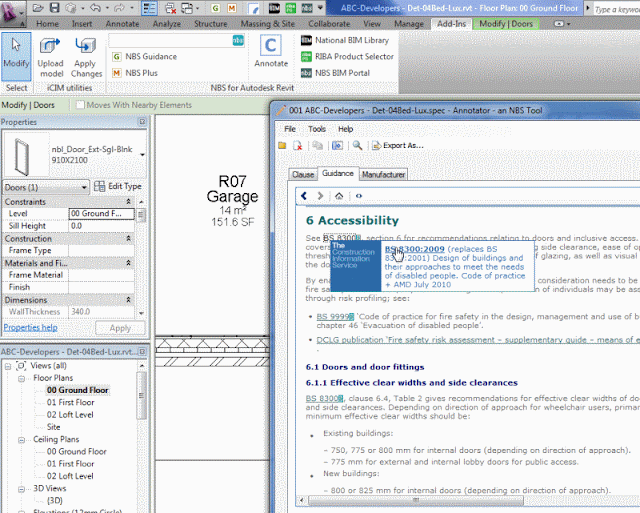Collapse the 3D Views tree node
The image size is (640, 513).
click(x=21, y=489)
